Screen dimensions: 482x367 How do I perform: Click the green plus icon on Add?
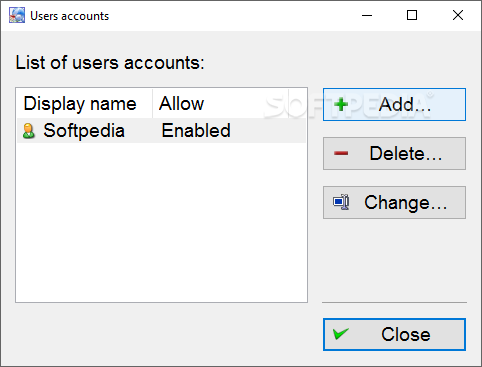point(341,104)
